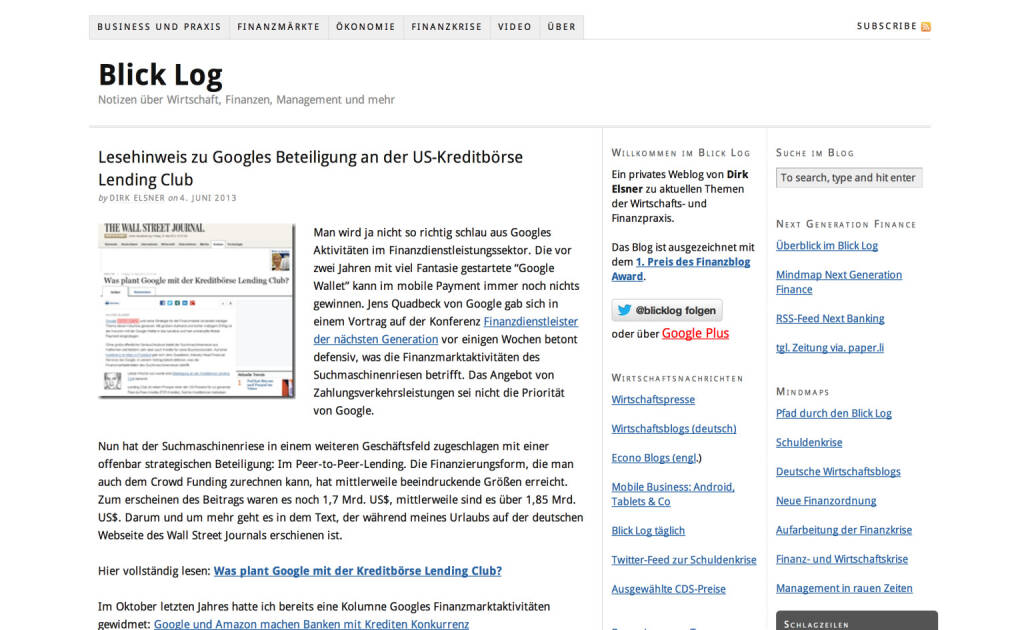This screenshot has height=630, width=1024.
Task: Open the Wall Street Journal article thumbnail
Action: pyautogui.click(x=197, y=310)
